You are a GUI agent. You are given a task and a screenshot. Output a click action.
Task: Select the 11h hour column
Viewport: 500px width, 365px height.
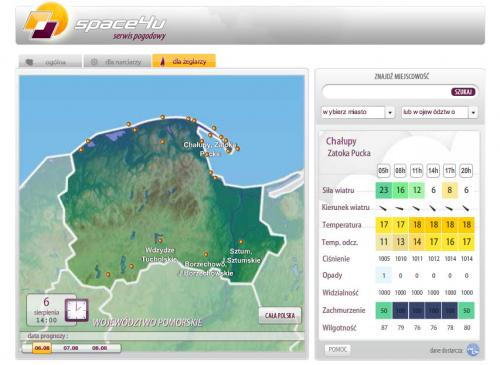(x=417, y=171)
